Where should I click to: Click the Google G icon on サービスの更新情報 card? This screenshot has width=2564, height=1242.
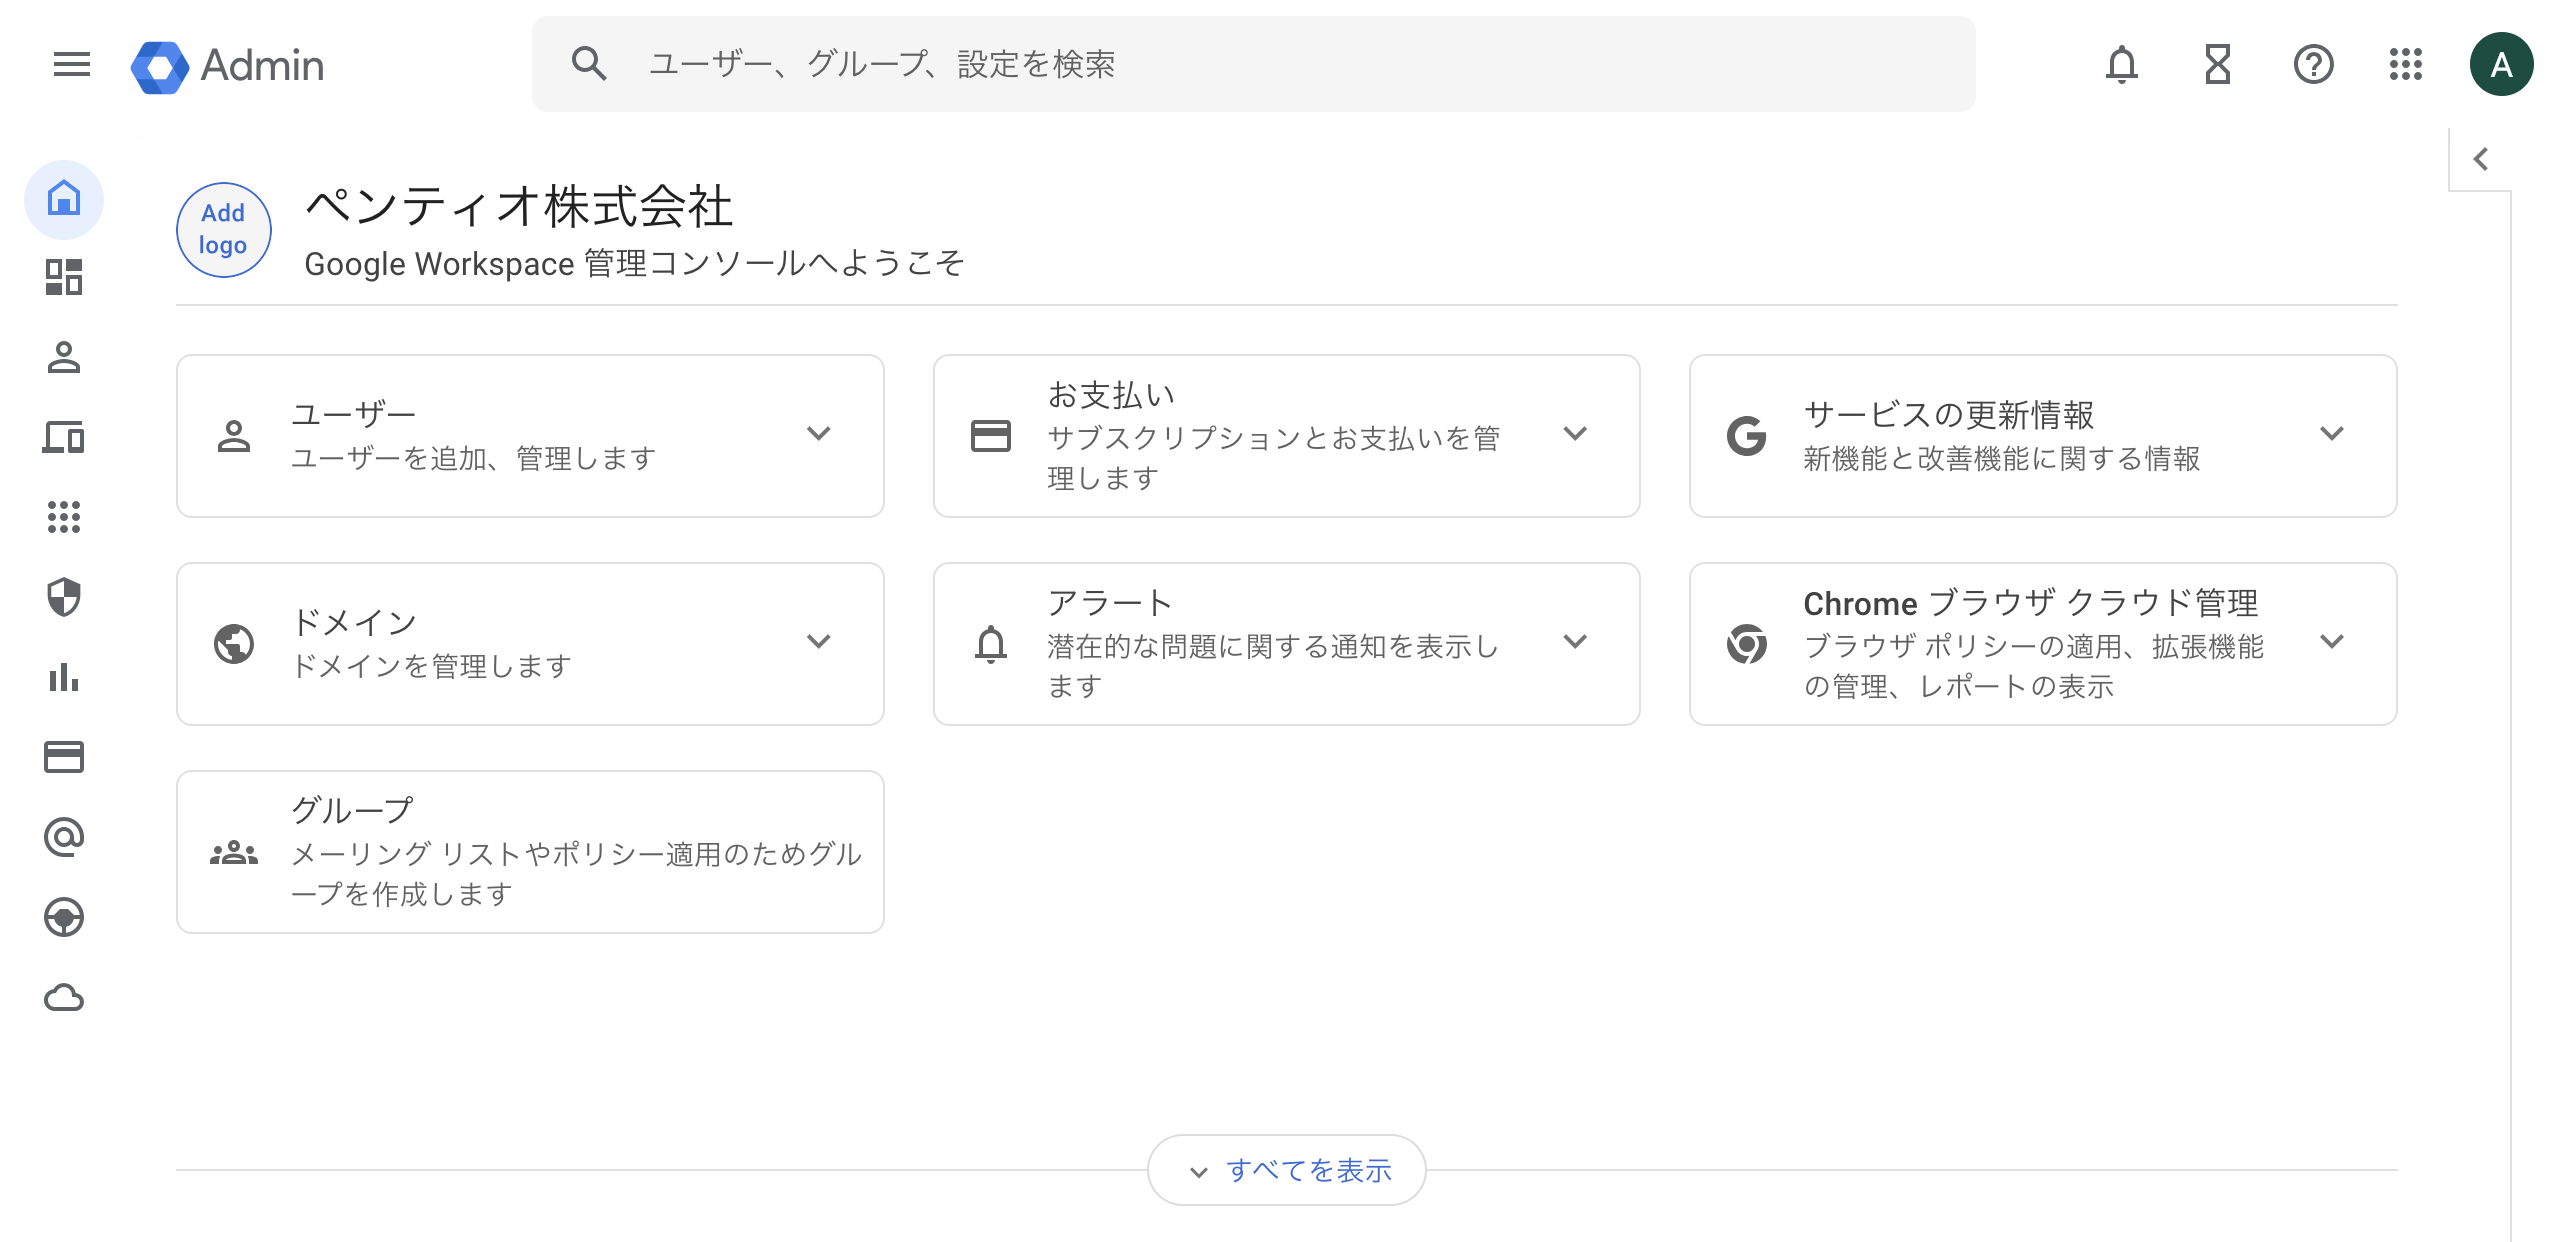(x=1747, y=436)
